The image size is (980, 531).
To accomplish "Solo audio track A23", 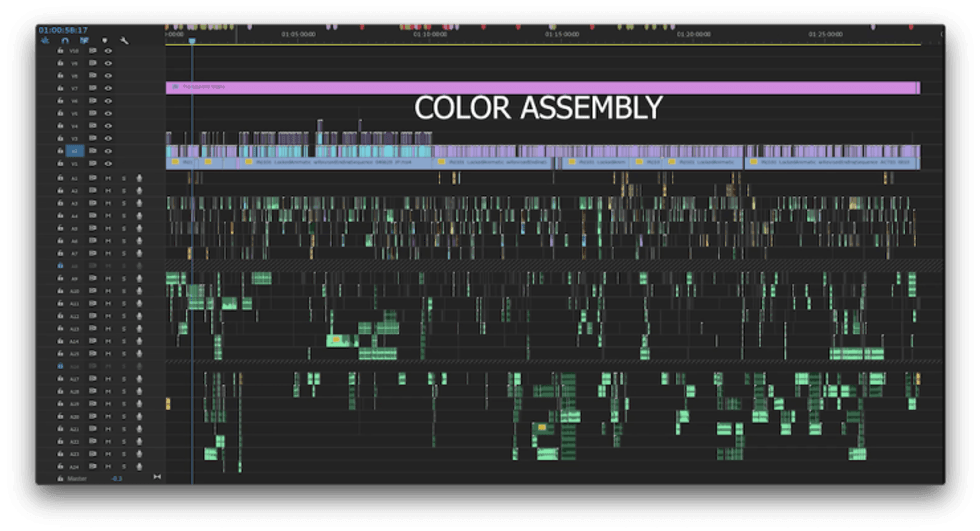I will 124,454.
